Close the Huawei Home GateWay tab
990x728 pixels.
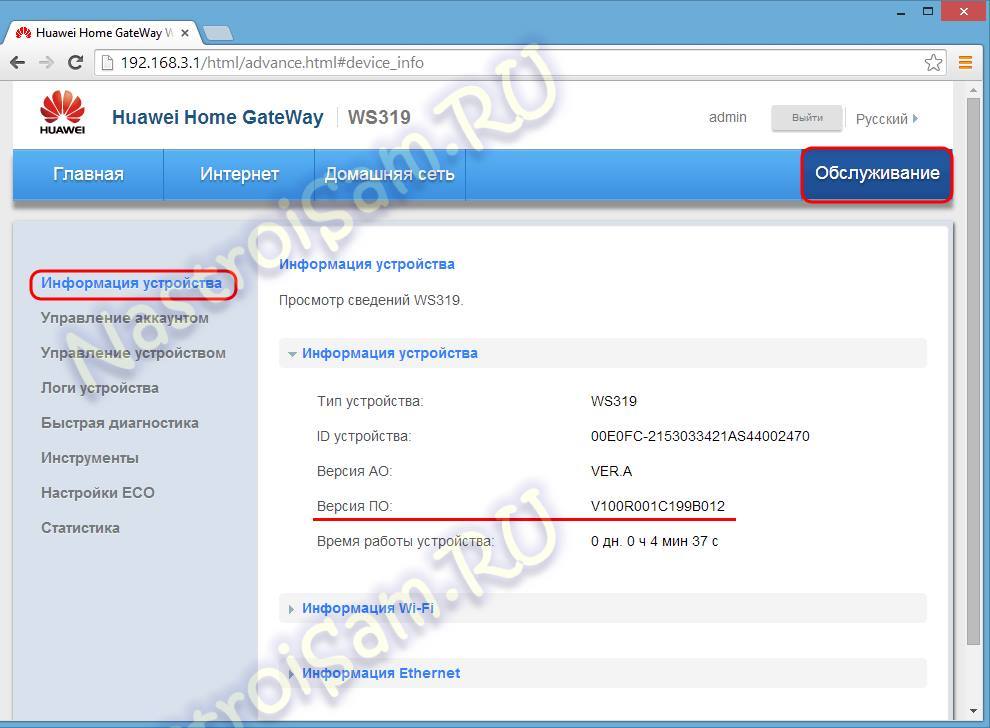(x=184, y=33)
